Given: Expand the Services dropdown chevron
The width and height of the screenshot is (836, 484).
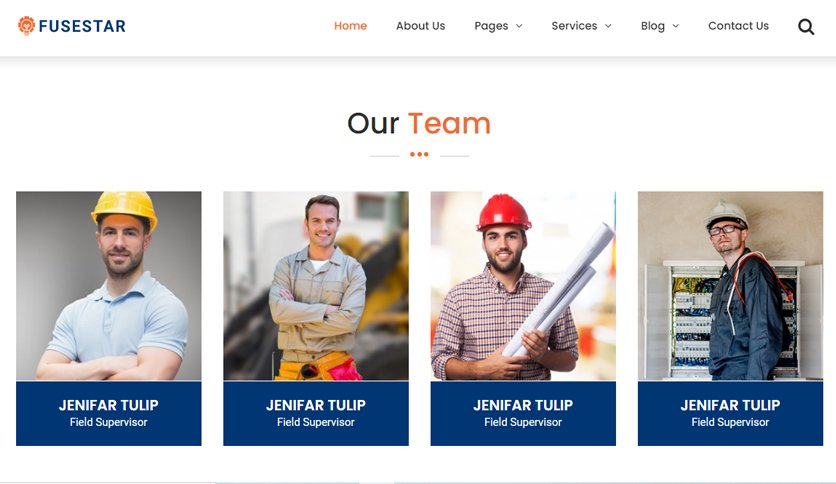Looking at the screenshot, I should point(608,26).
